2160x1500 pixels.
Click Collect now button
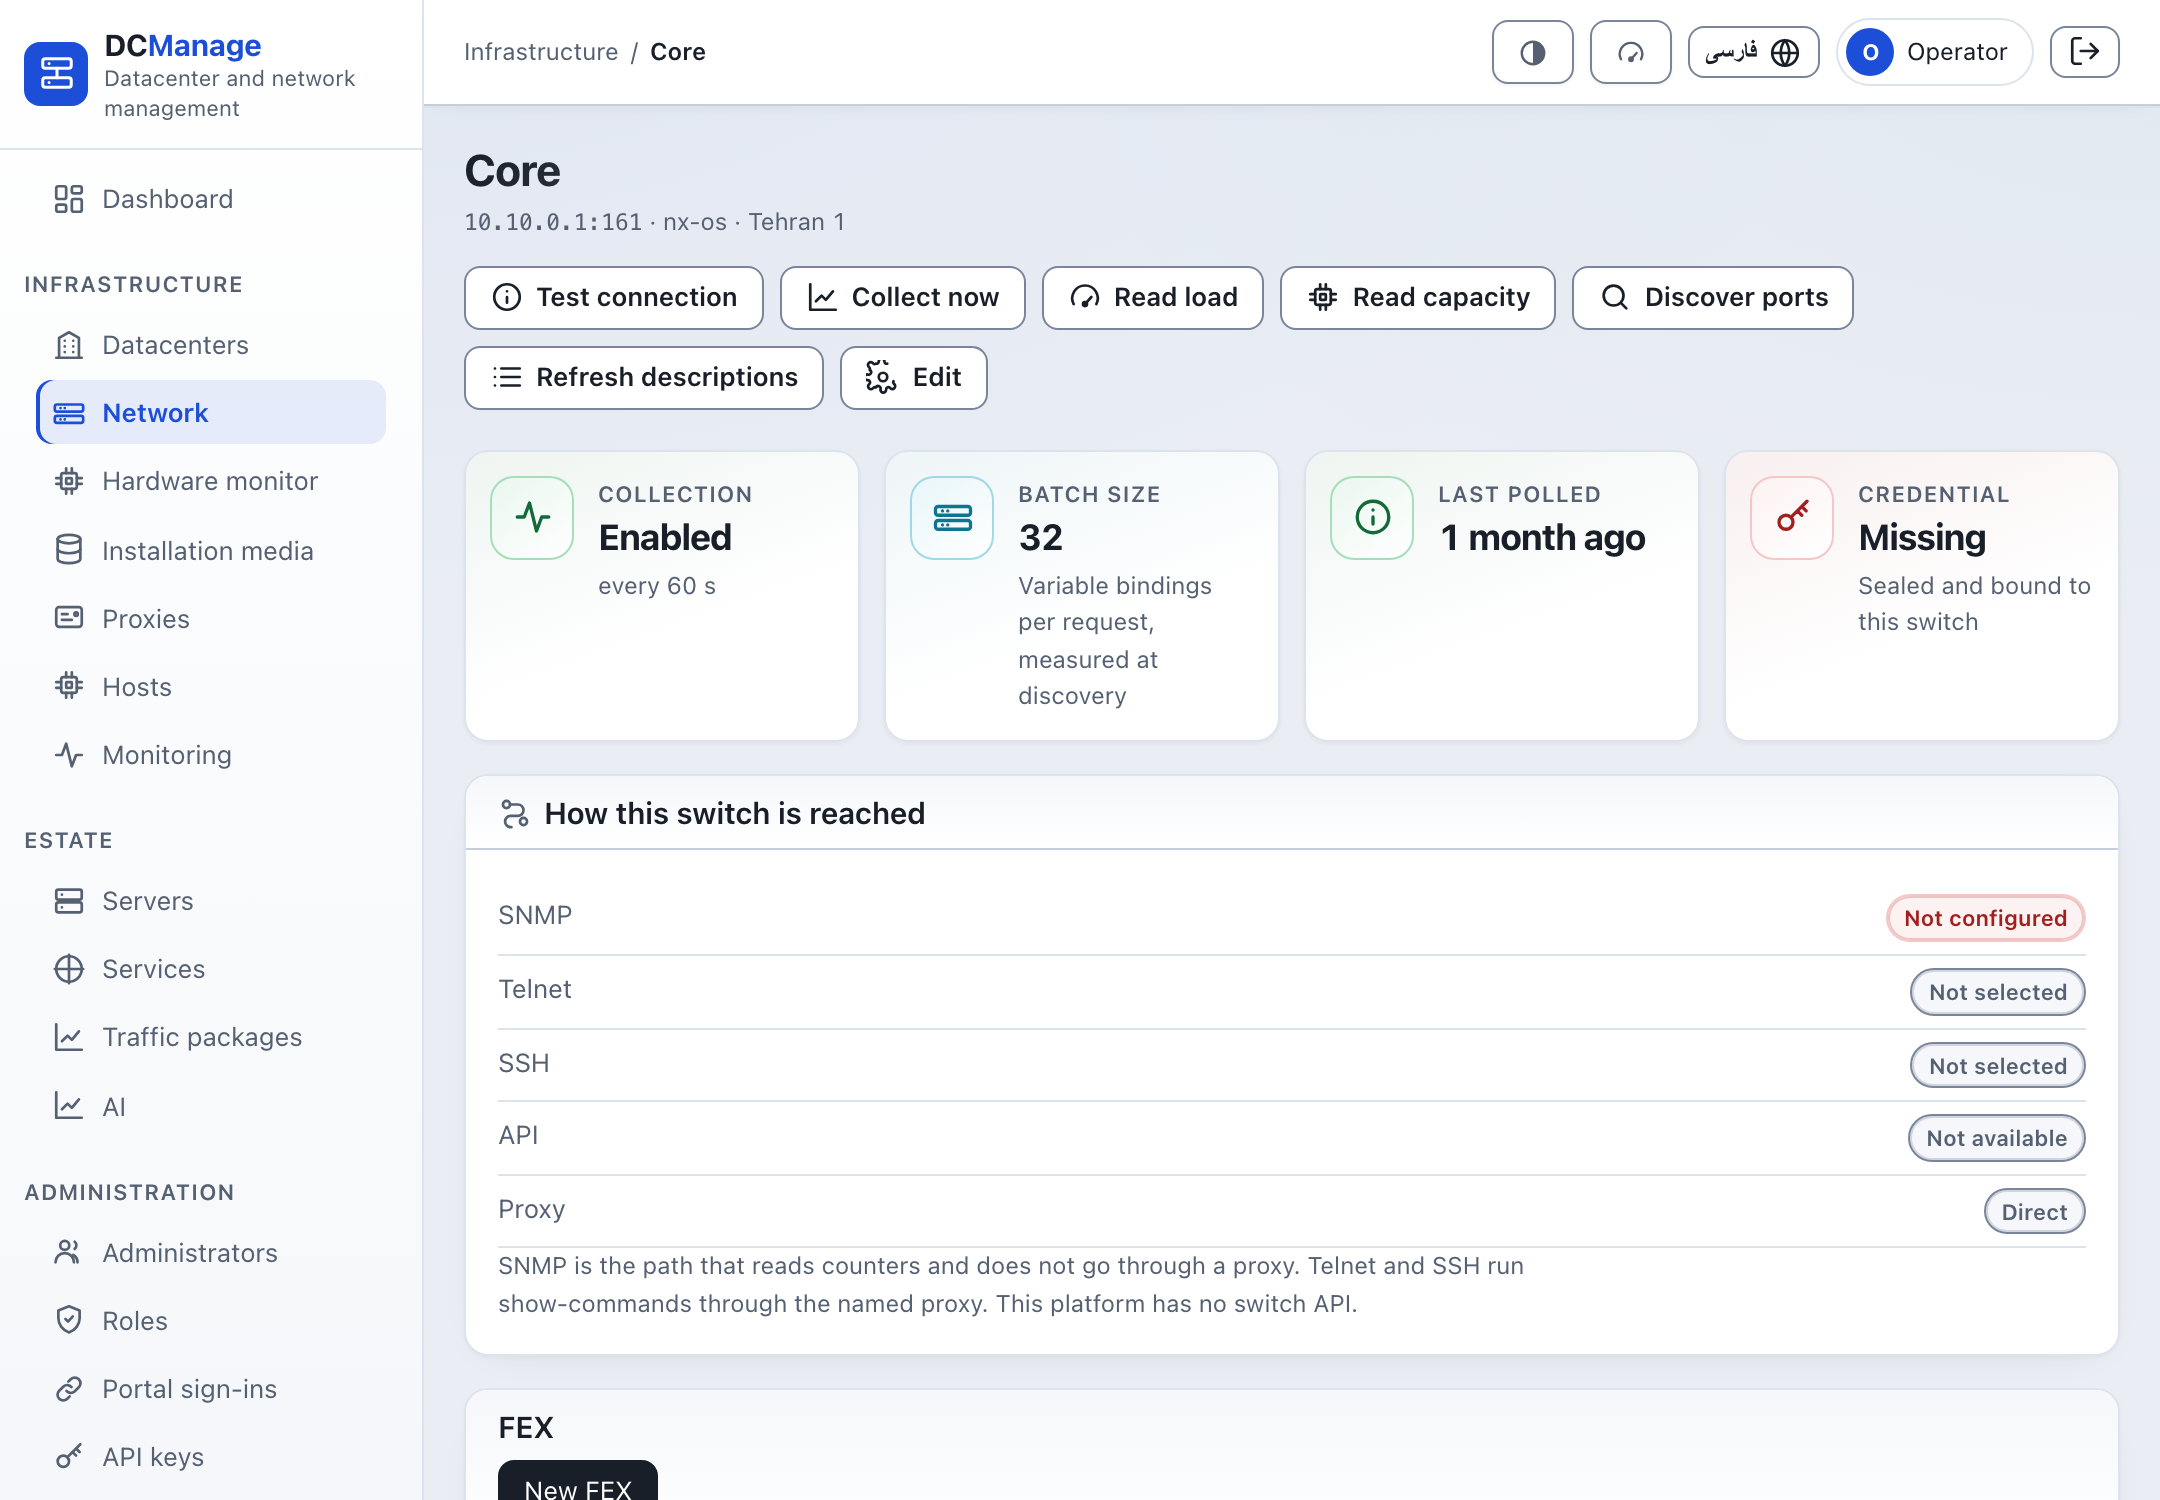[x=903, y=298]
